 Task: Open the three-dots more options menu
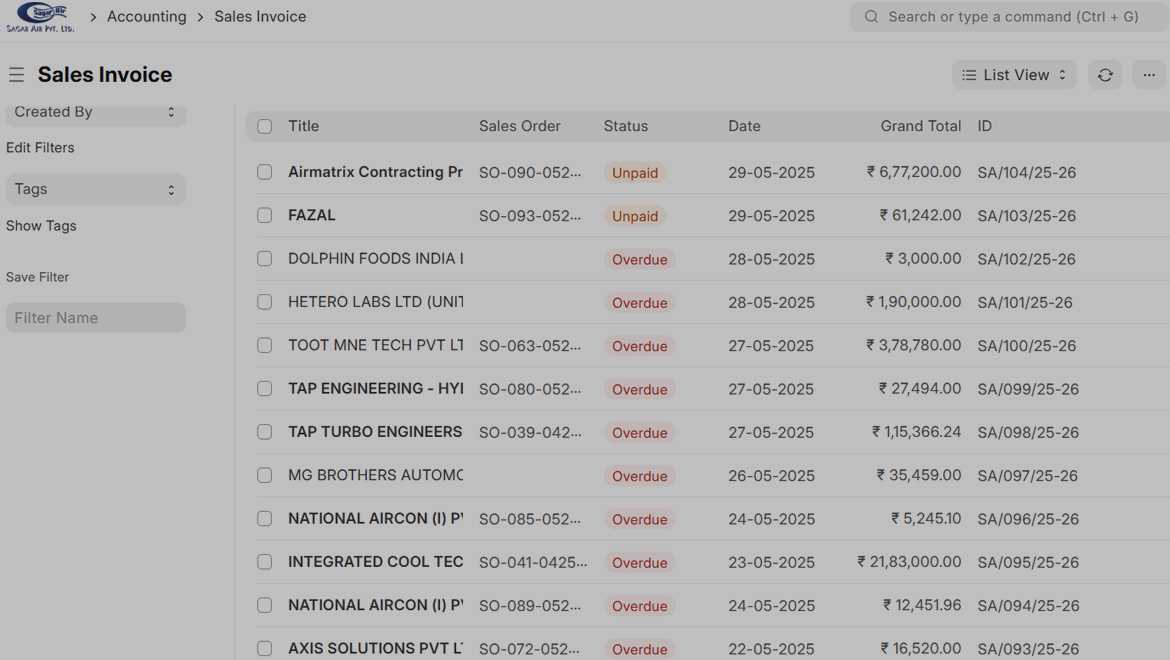1149,75
